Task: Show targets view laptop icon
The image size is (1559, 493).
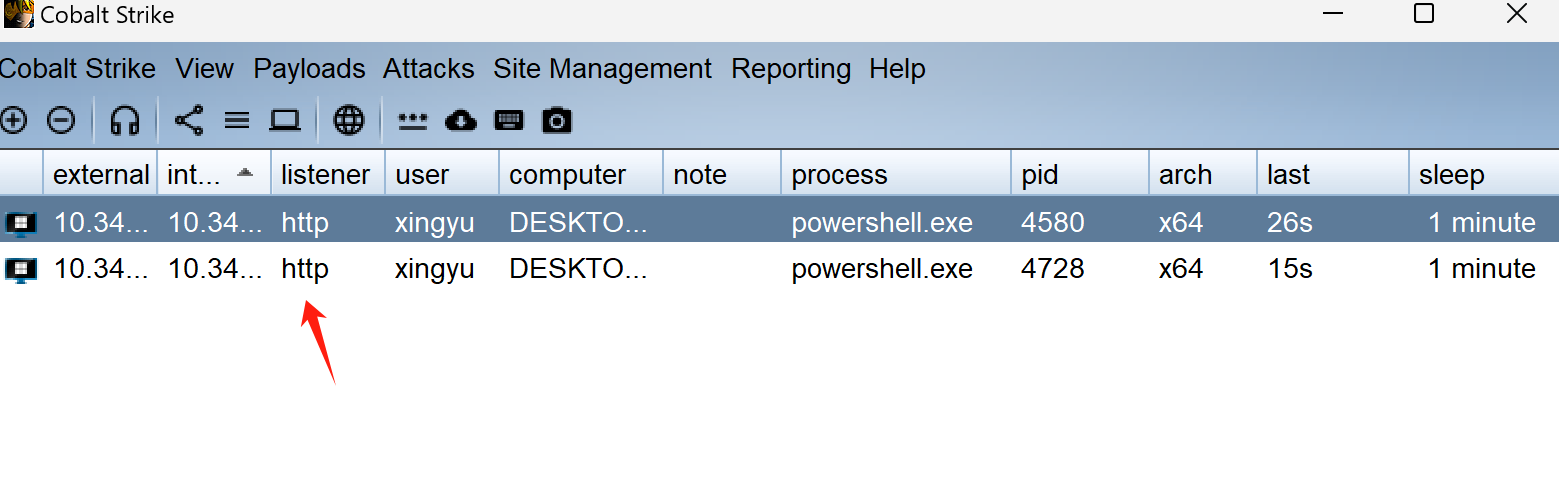Action: pyautogui.click(x=285, y=121)
